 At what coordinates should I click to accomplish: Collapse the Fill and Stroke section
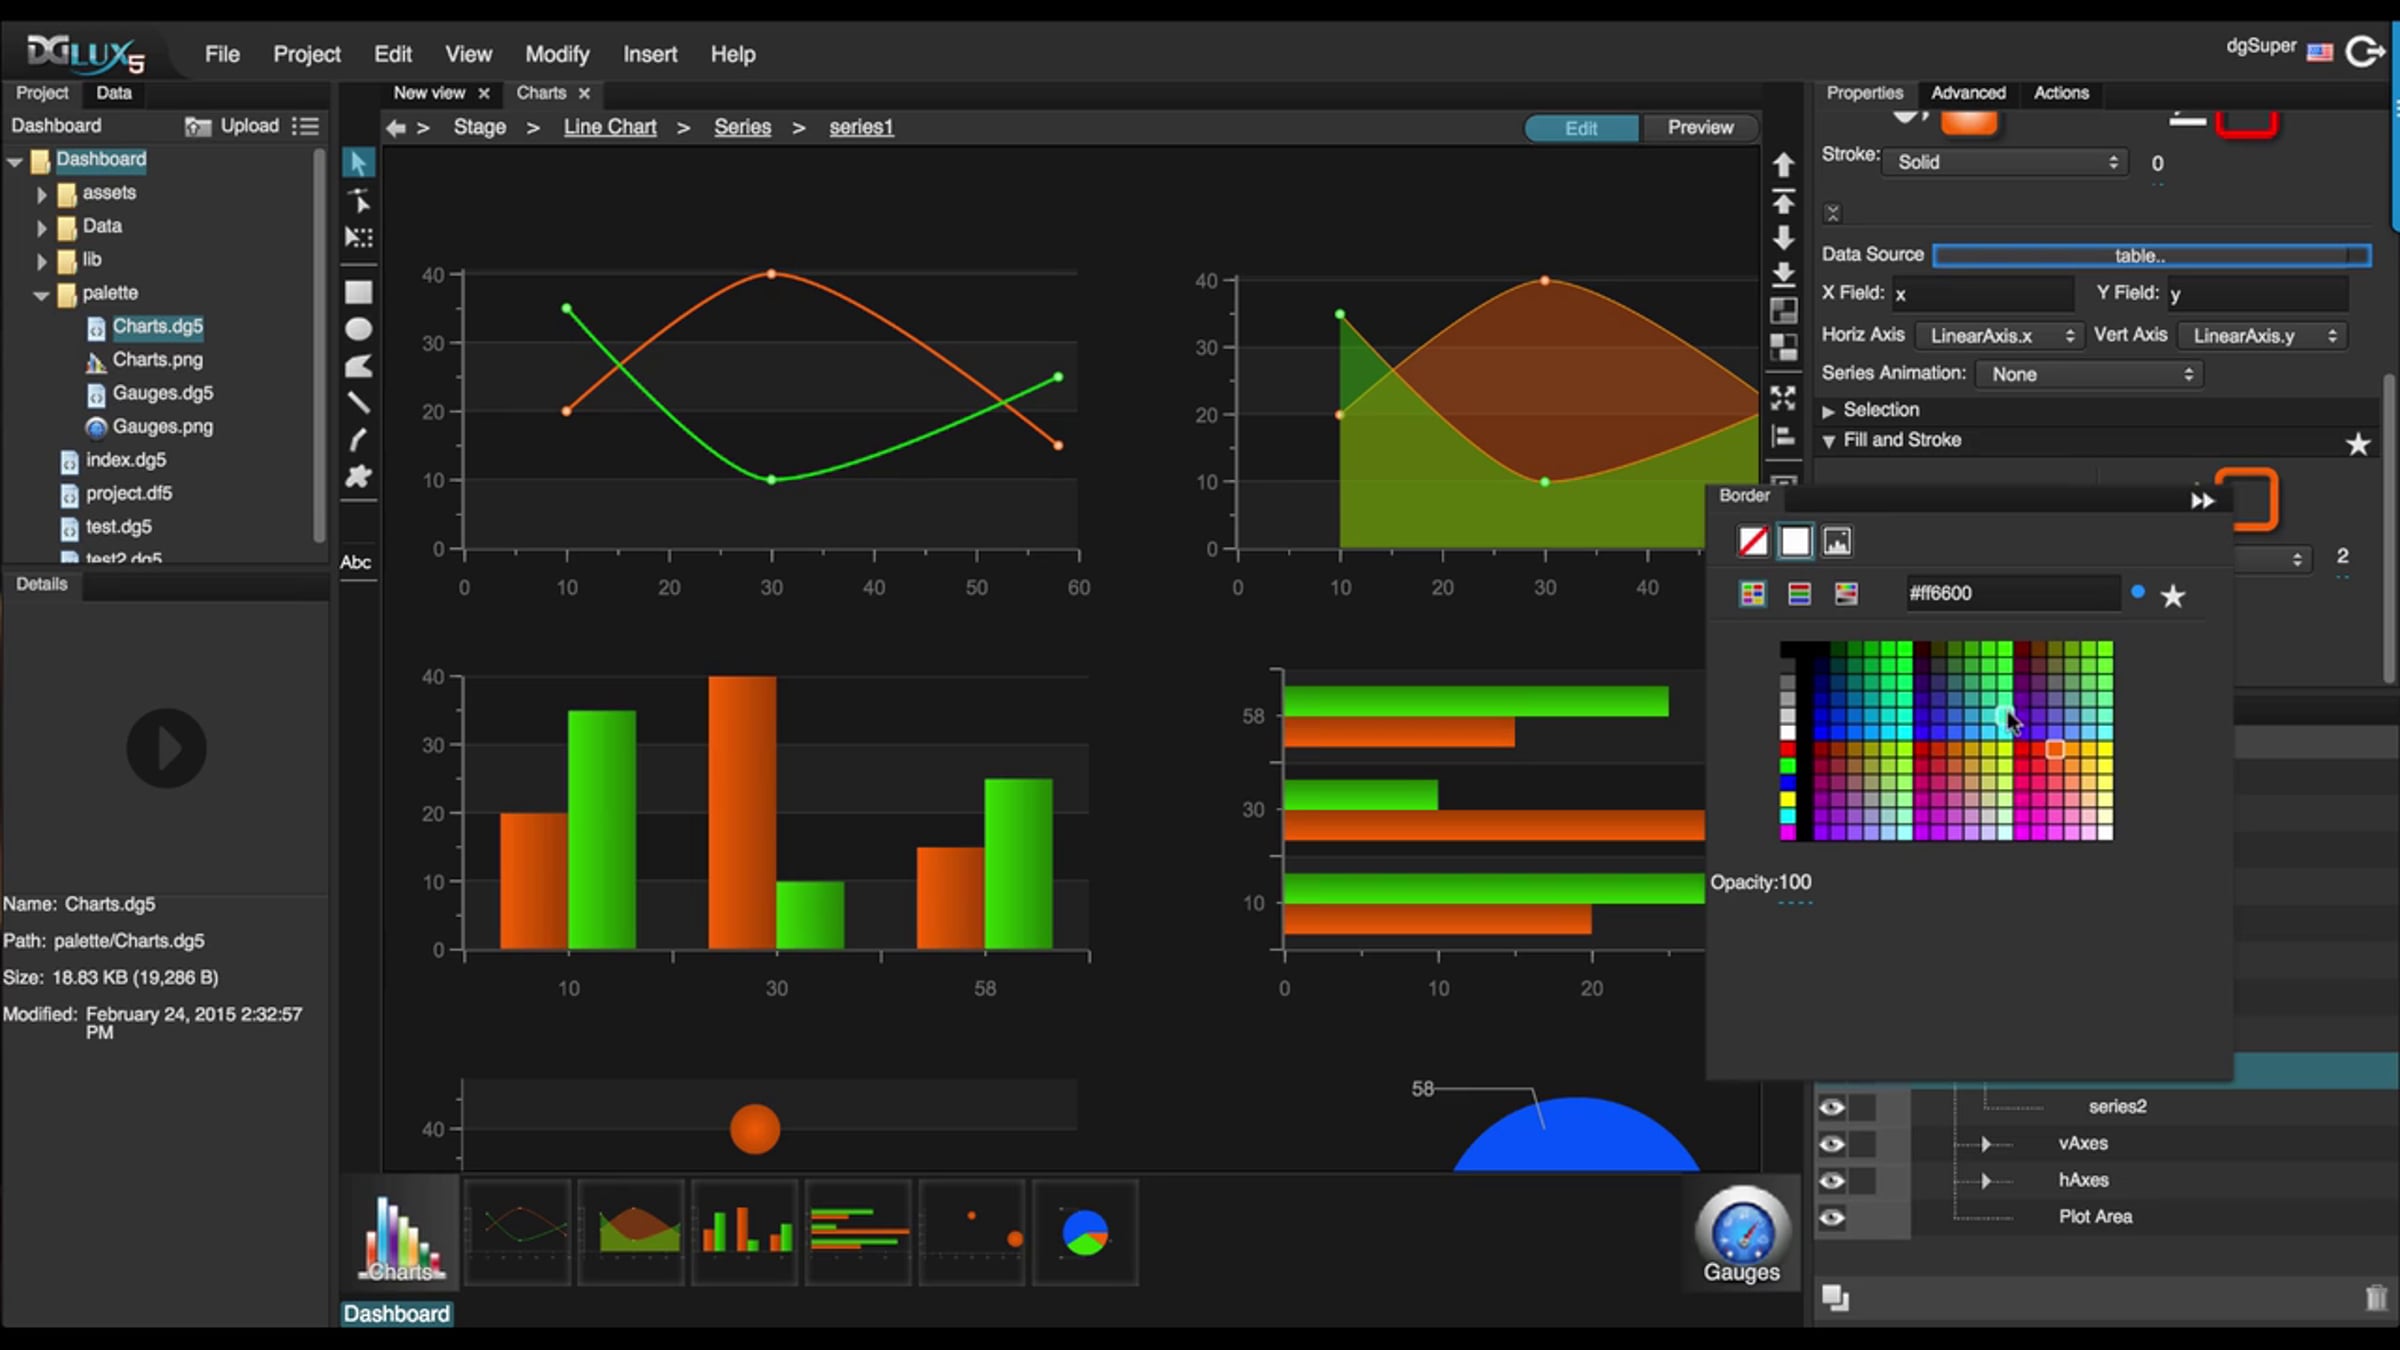[x=1829, y=441]
